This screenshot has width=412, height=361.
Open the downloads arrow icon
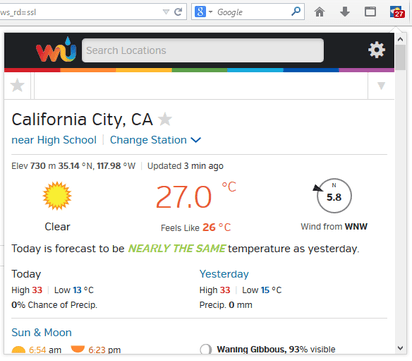345,12
